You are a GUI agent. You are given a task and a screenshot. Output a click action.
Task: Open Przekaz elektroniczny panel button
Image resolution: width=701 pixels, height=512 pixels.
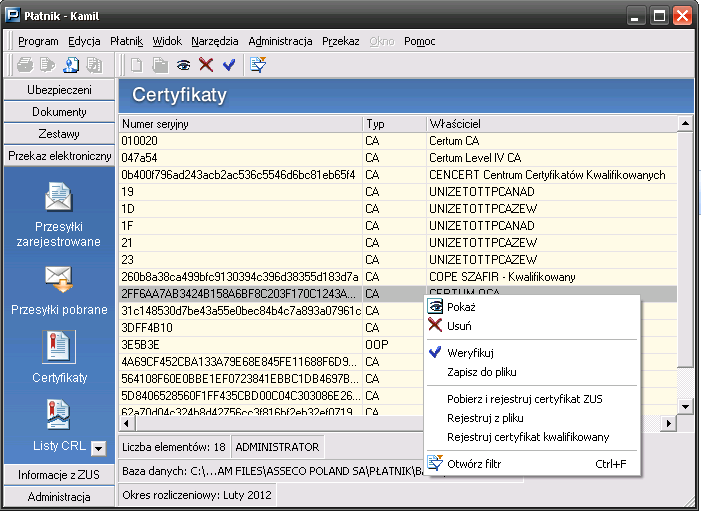pos(59,156)
